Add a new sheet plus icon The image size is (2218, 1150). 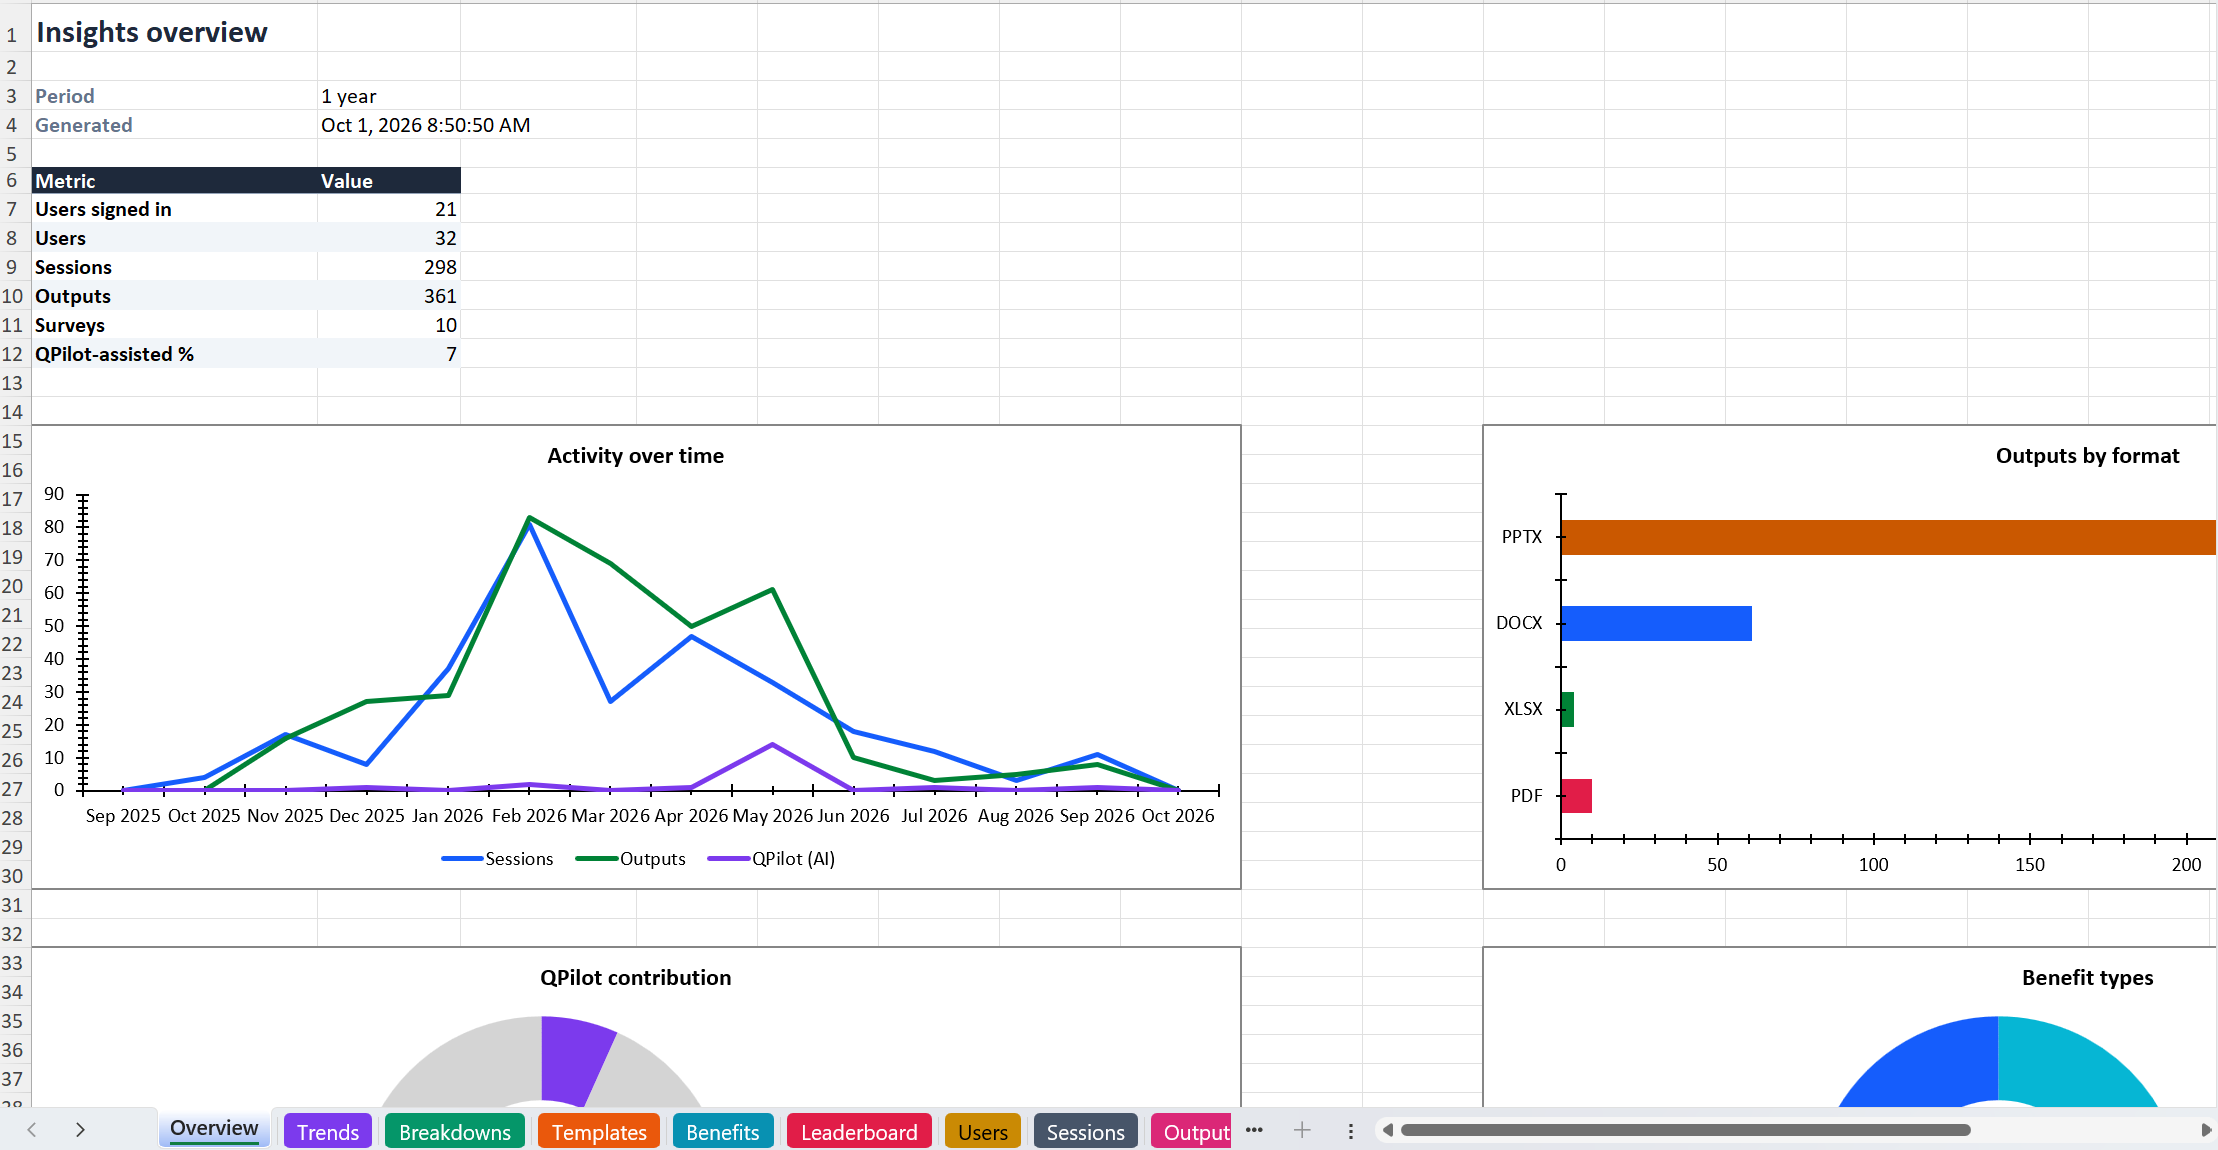(1302, 1130)
